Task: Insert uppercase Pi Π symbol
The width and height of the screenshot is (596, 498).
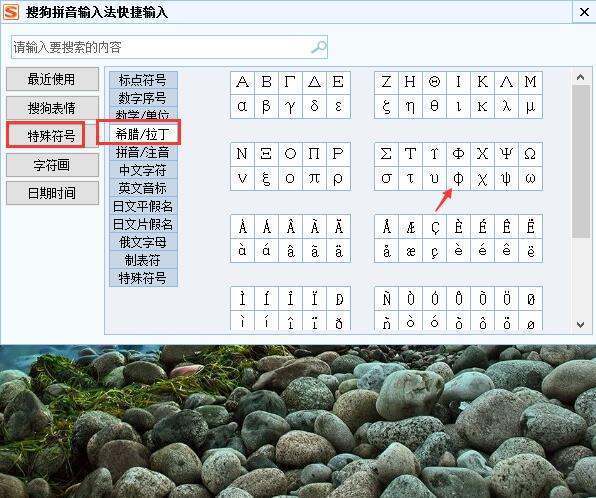Action: tap(314, 154)
